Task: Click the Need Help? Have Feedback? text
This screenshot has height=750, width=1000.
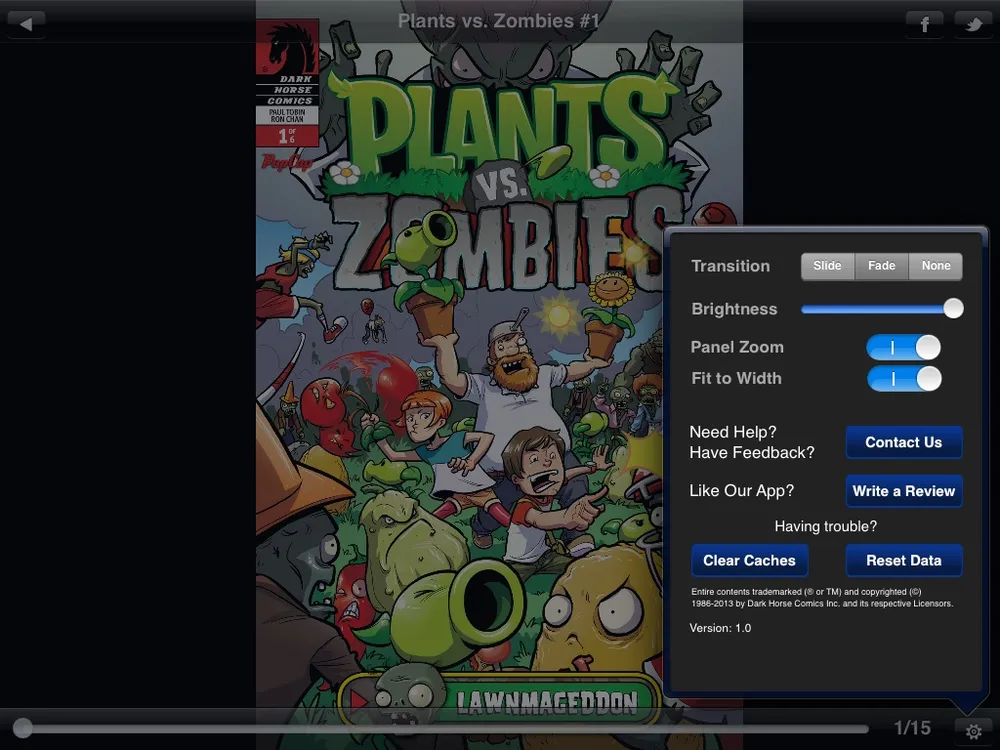Action: tap(752, 442)
